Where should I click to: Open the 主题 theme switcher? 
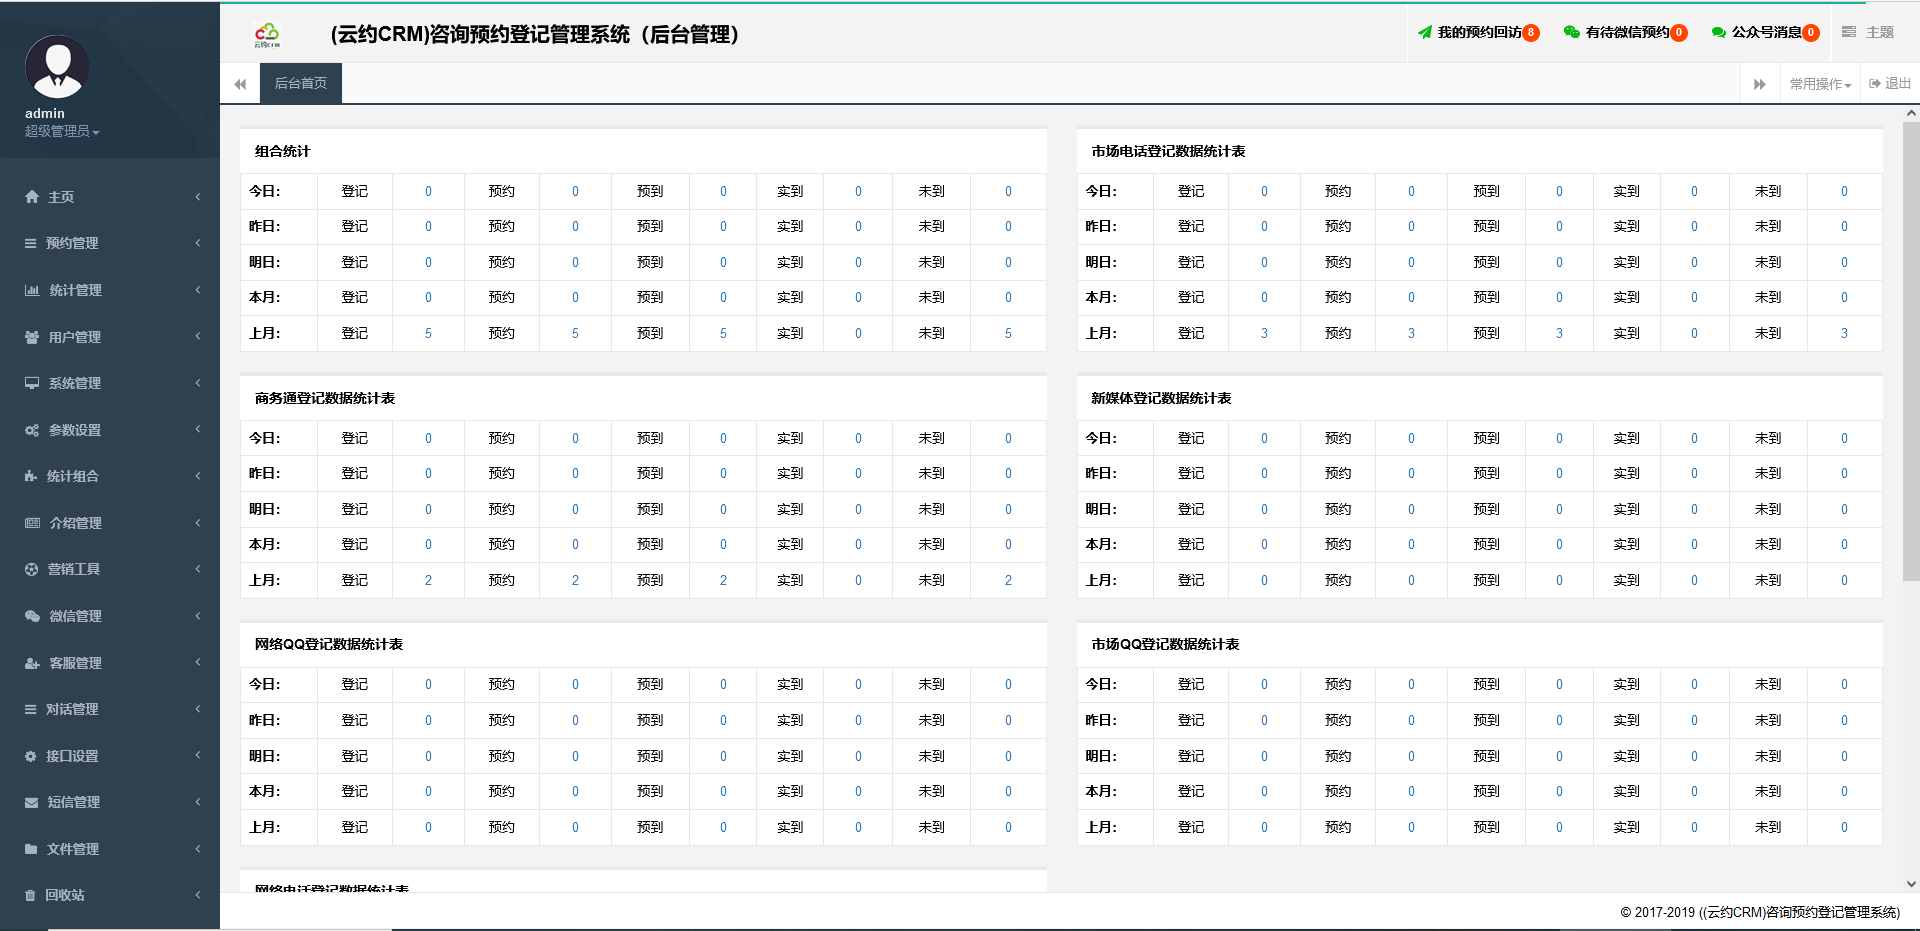pos(1868,32)
